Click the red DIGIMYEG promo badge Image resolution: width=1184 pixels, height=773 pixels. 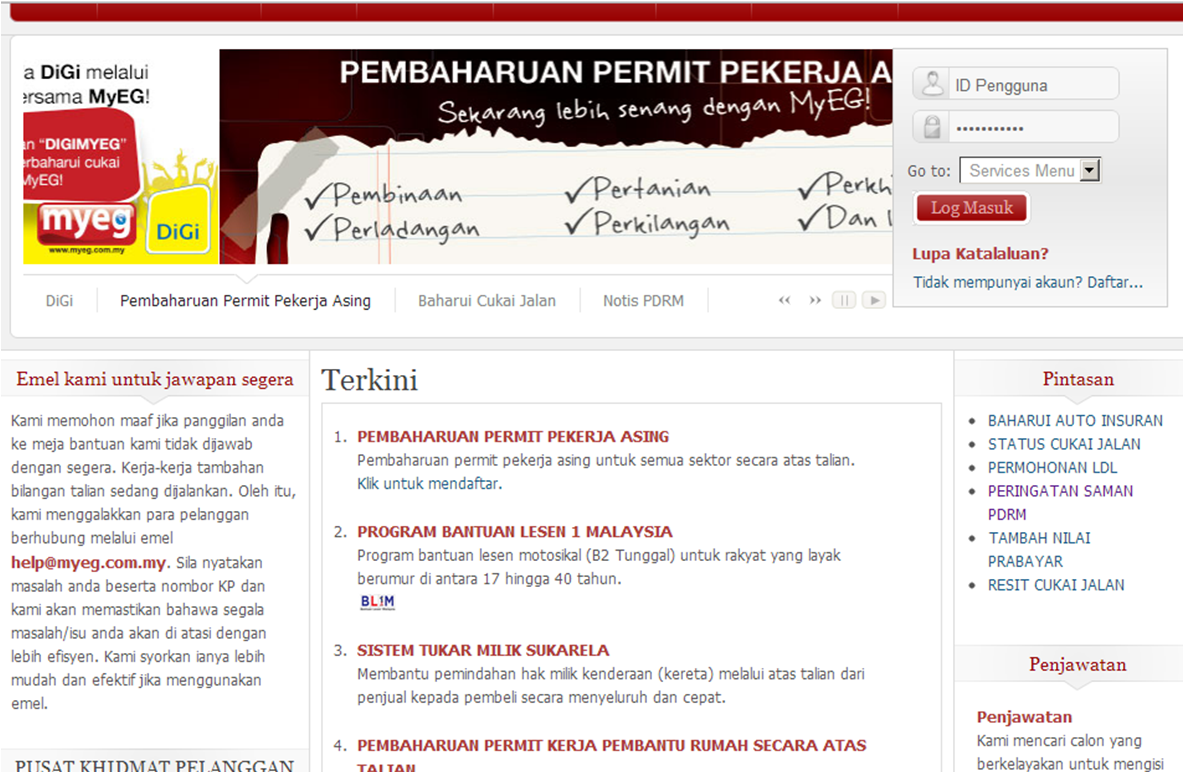coord(80,157)
